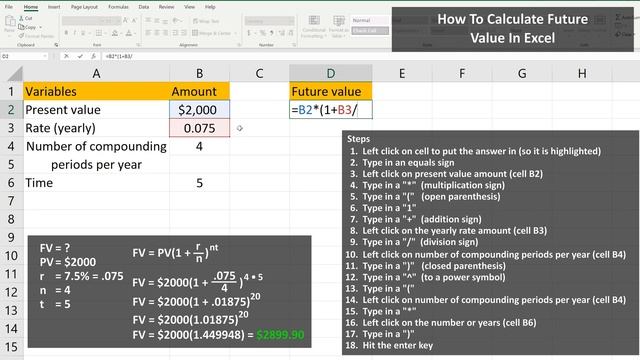Image resolution: width=640 pixels, height=360 pixels.
Task: Select column D header
Action: tap(331, 73)
